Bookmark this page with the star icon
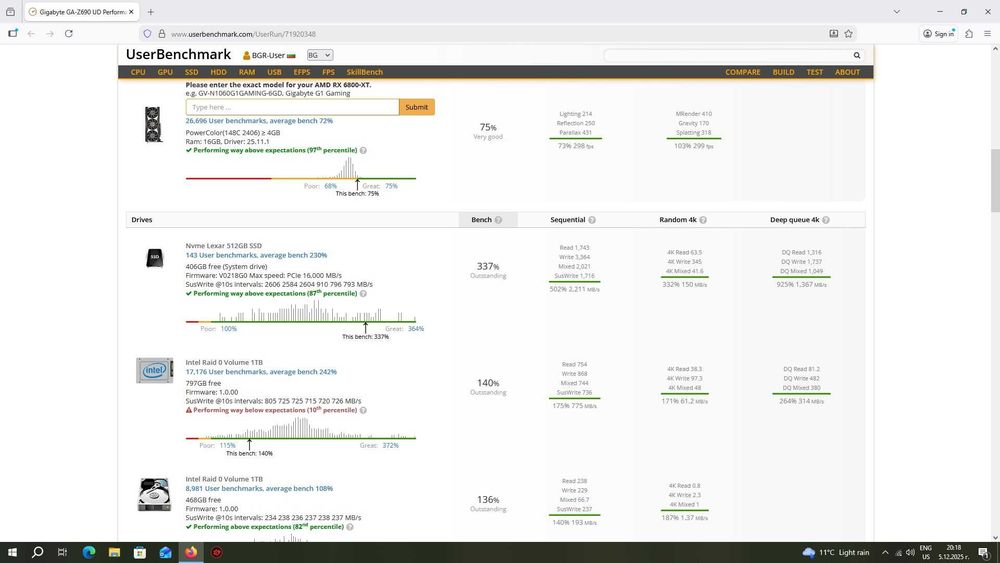 pyautogui.click(x=848, y=34)
